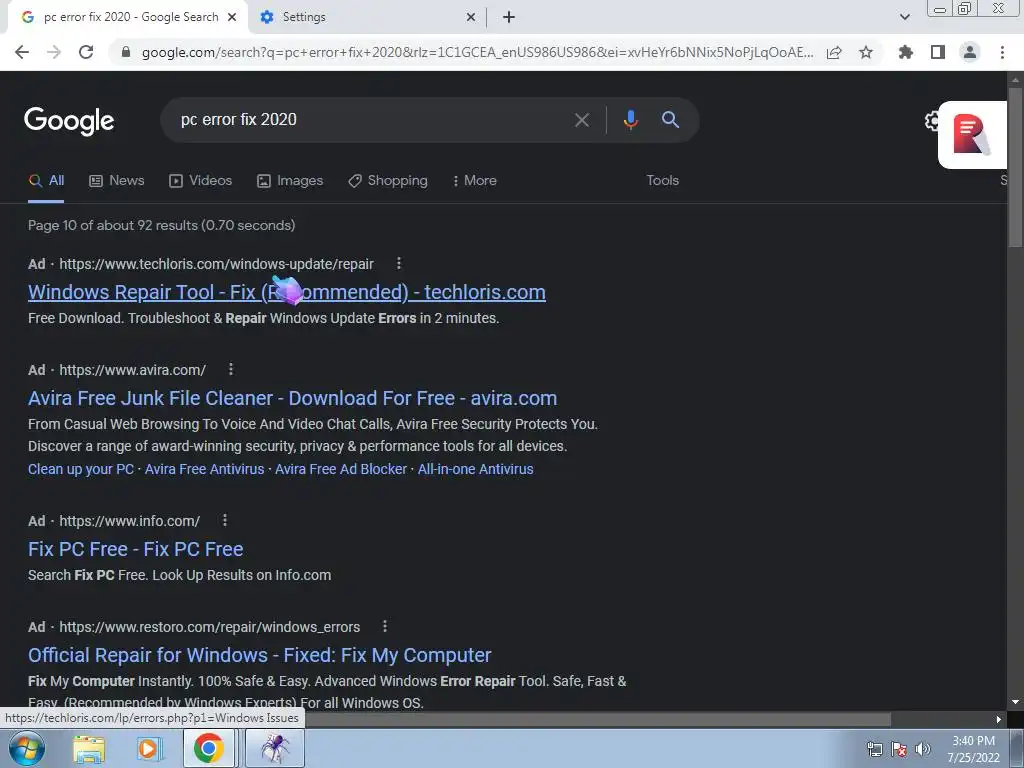Switch to Shopping results
This screenshot has width=1024, height=768.
(x=388, y=181)
